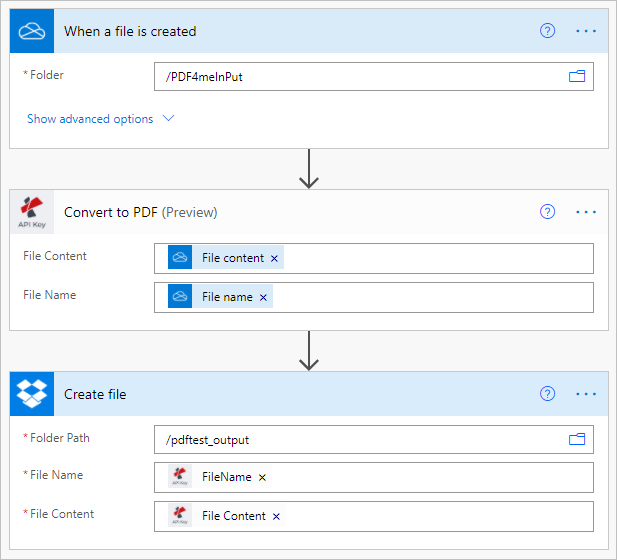Open help for Convert to PDF
Image resolution: width=617 pixels, height=560 pixels.
tap(547, 212)
